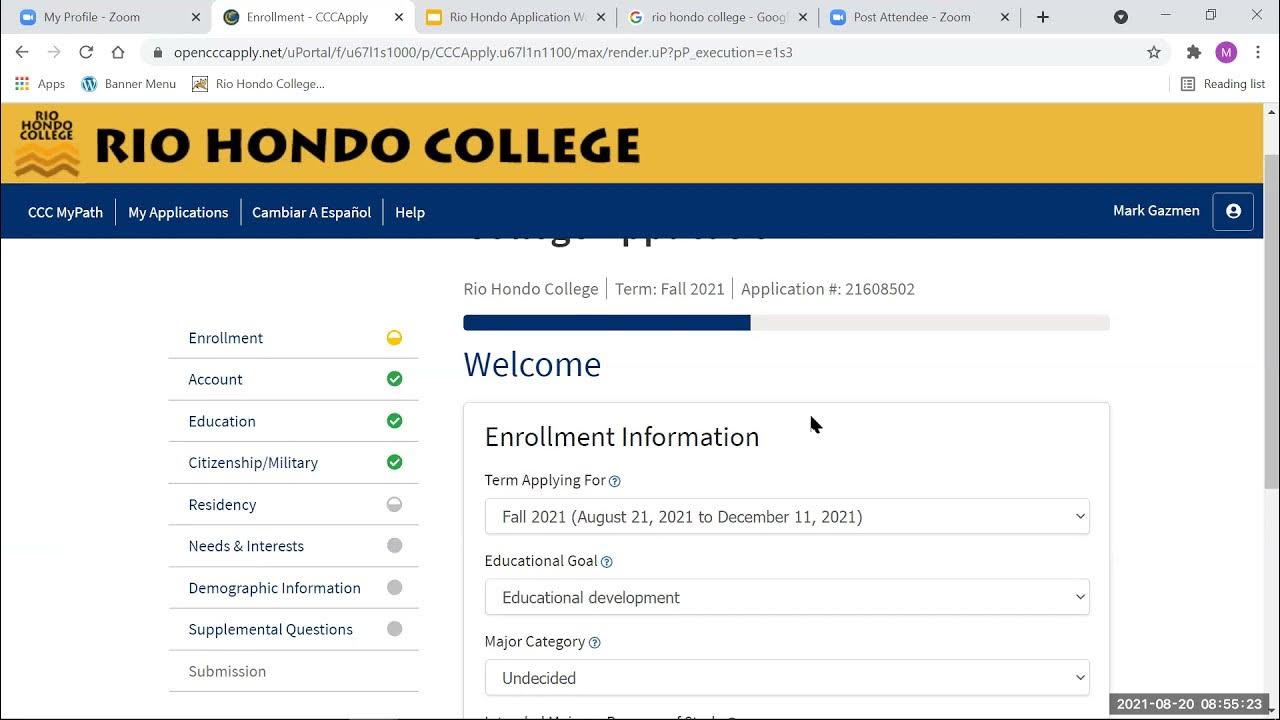
Task: Open the tab search dropdown arrow
Action: pos(1121,17)
